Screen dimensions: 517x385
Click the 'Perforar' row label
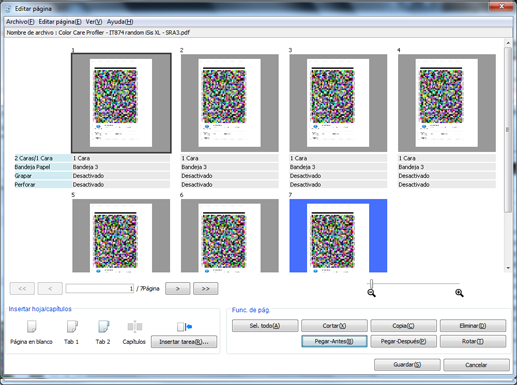[x=43, y=184]
